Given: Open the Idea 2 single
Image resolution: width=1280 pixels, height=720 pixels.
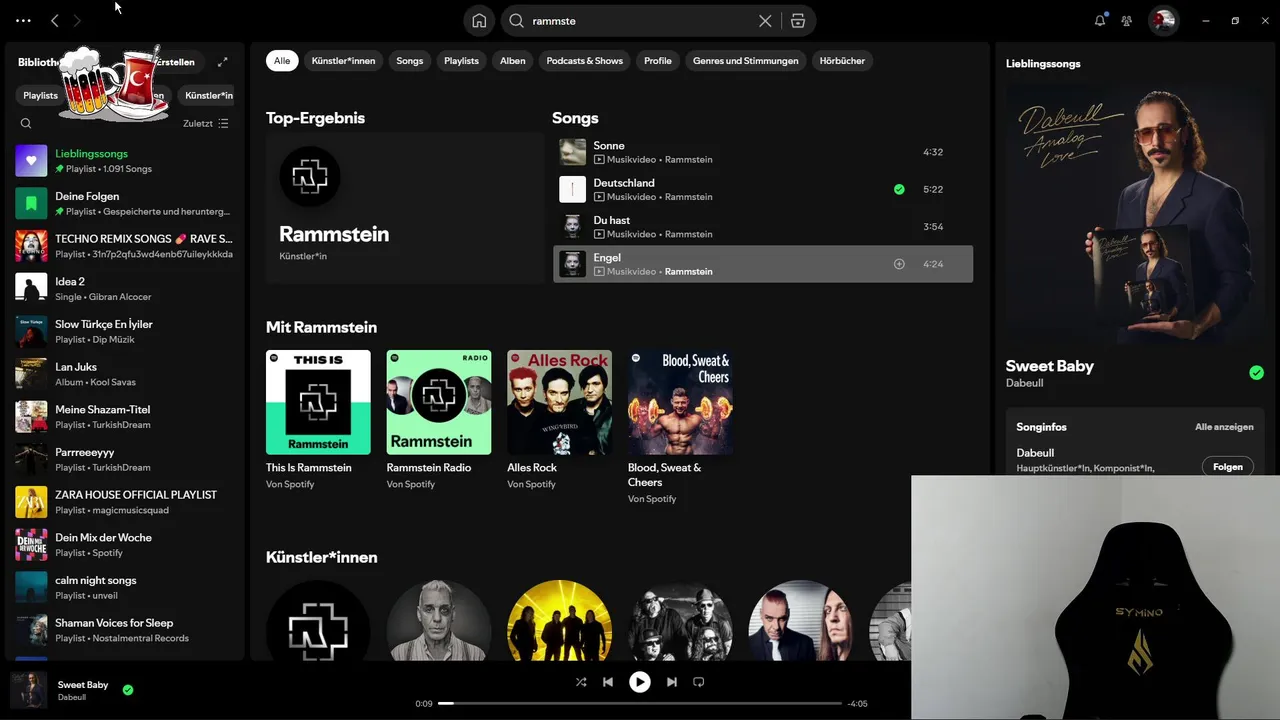Looking at the screenshot, I should pos(125,289).
